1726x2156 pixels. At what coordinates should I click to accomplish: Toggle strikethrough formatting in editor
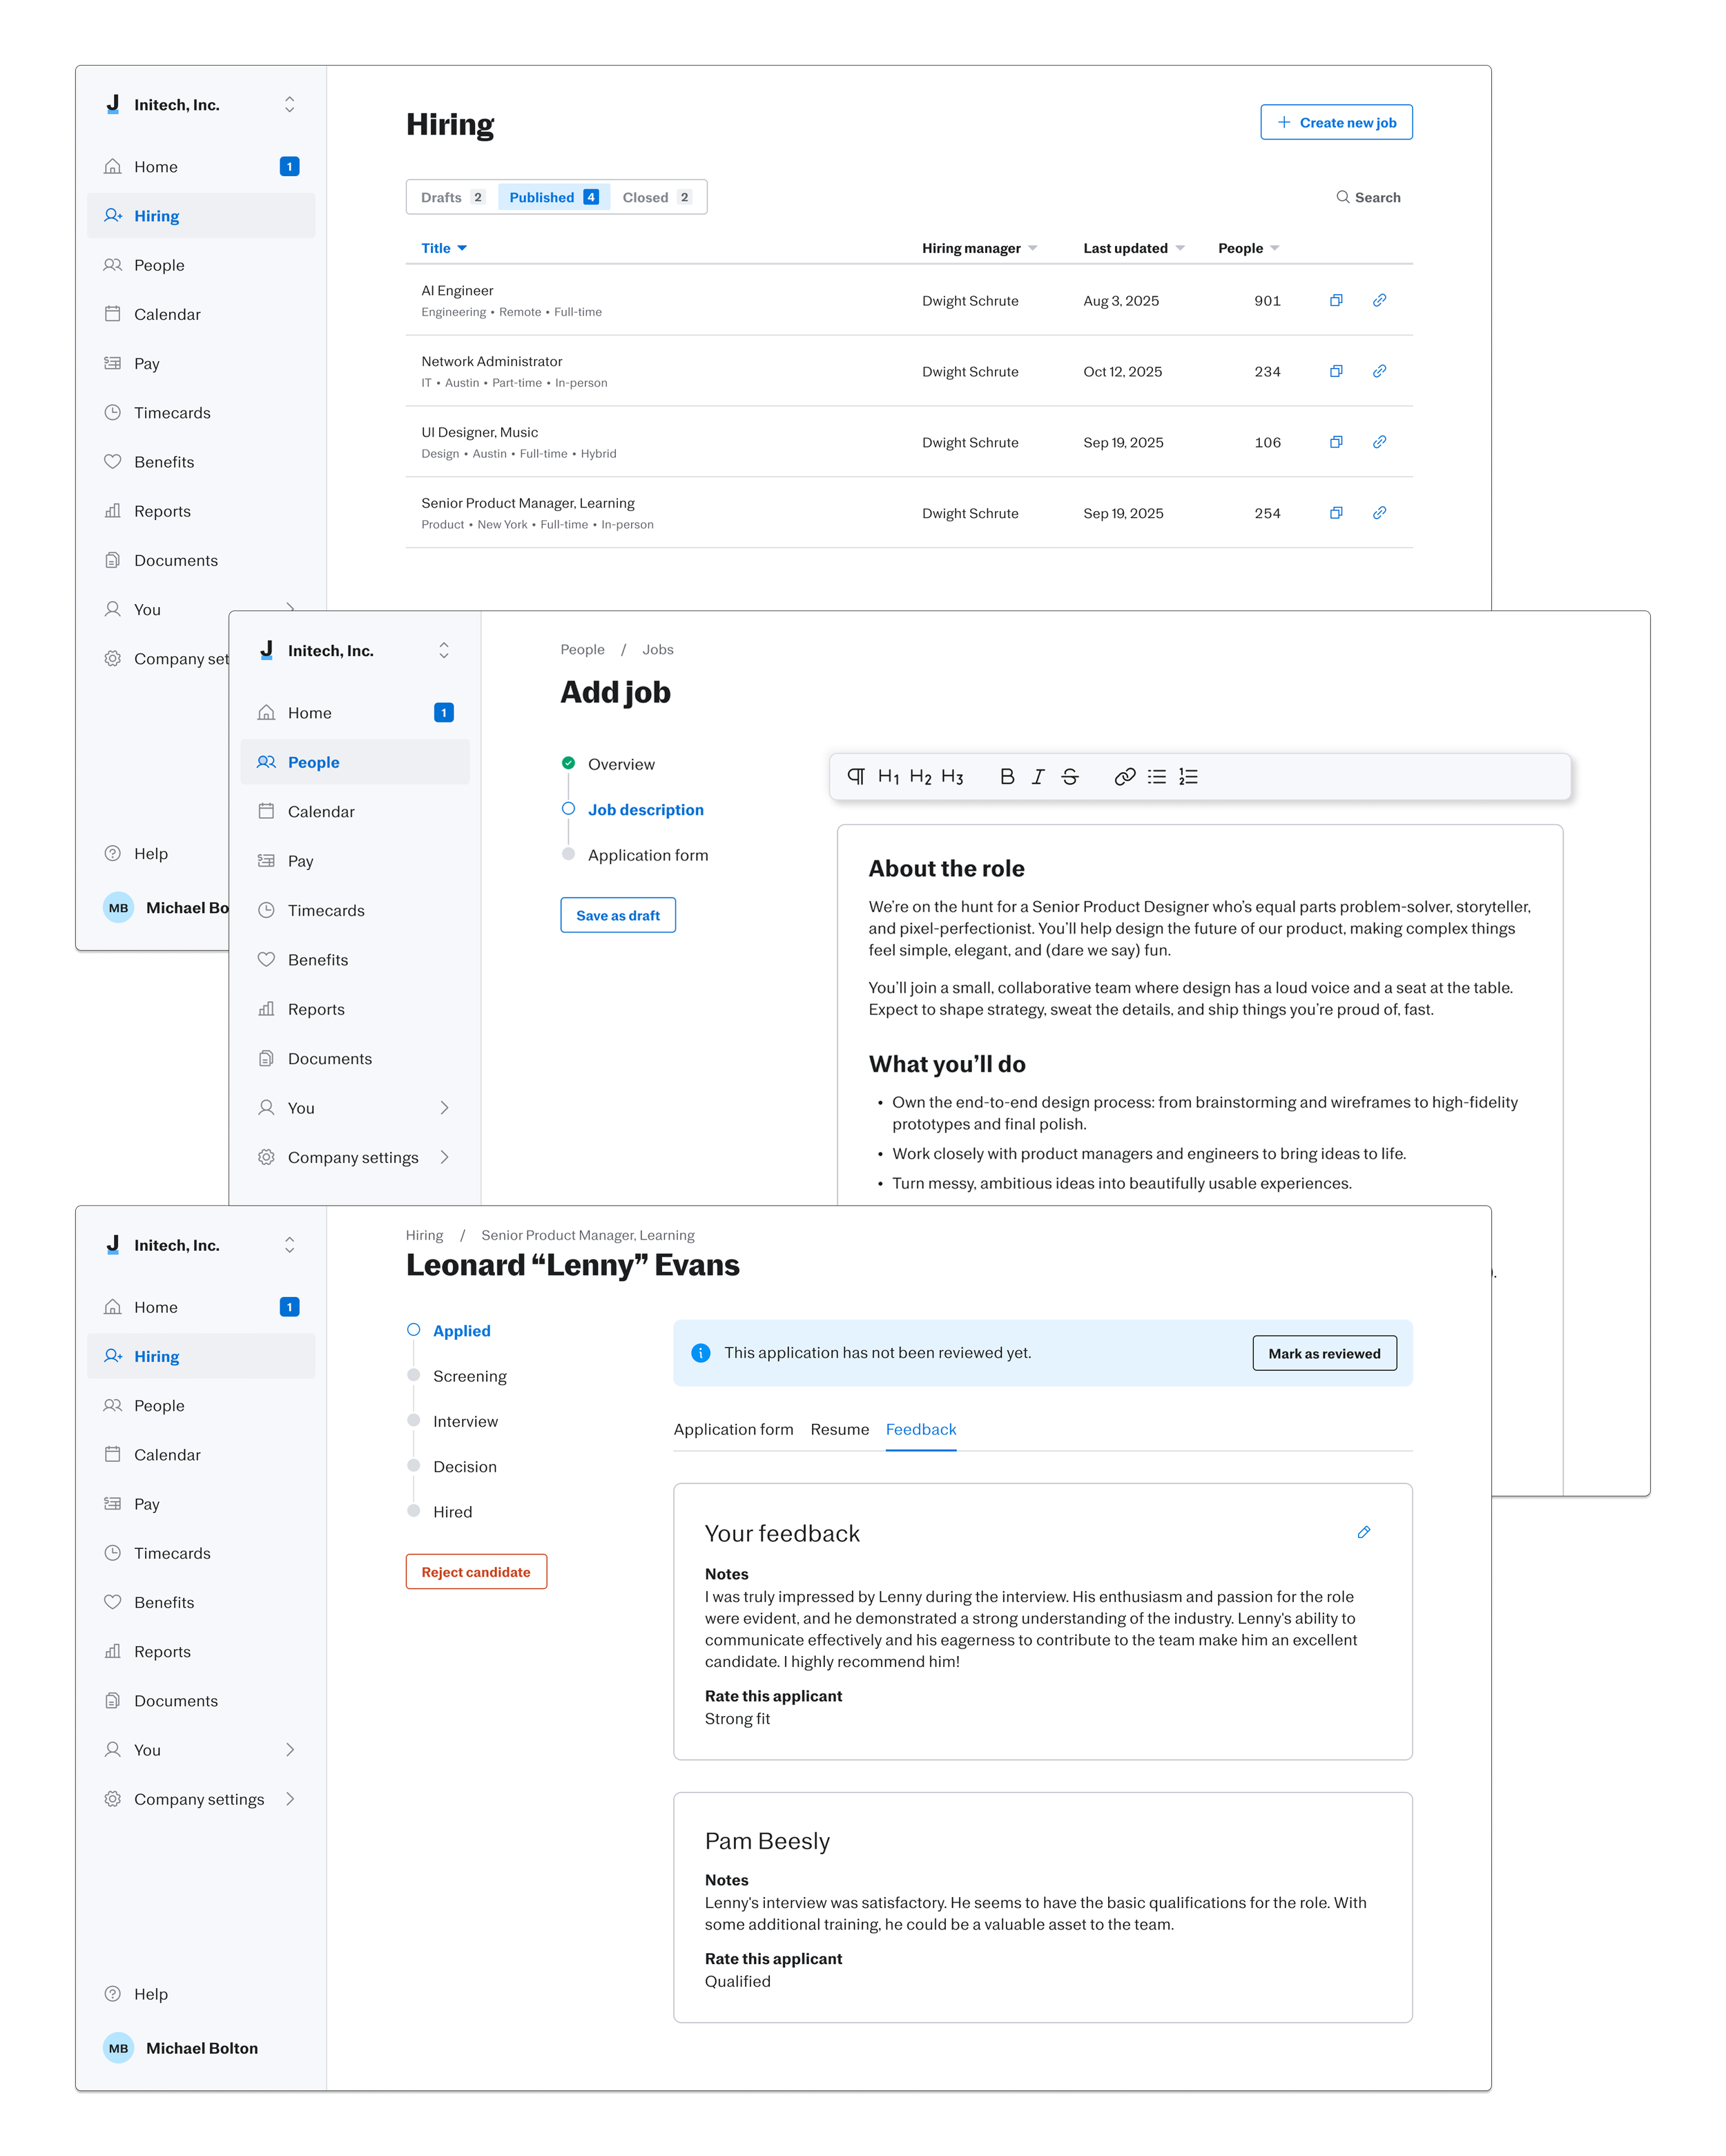click(x=1070, y=777)
